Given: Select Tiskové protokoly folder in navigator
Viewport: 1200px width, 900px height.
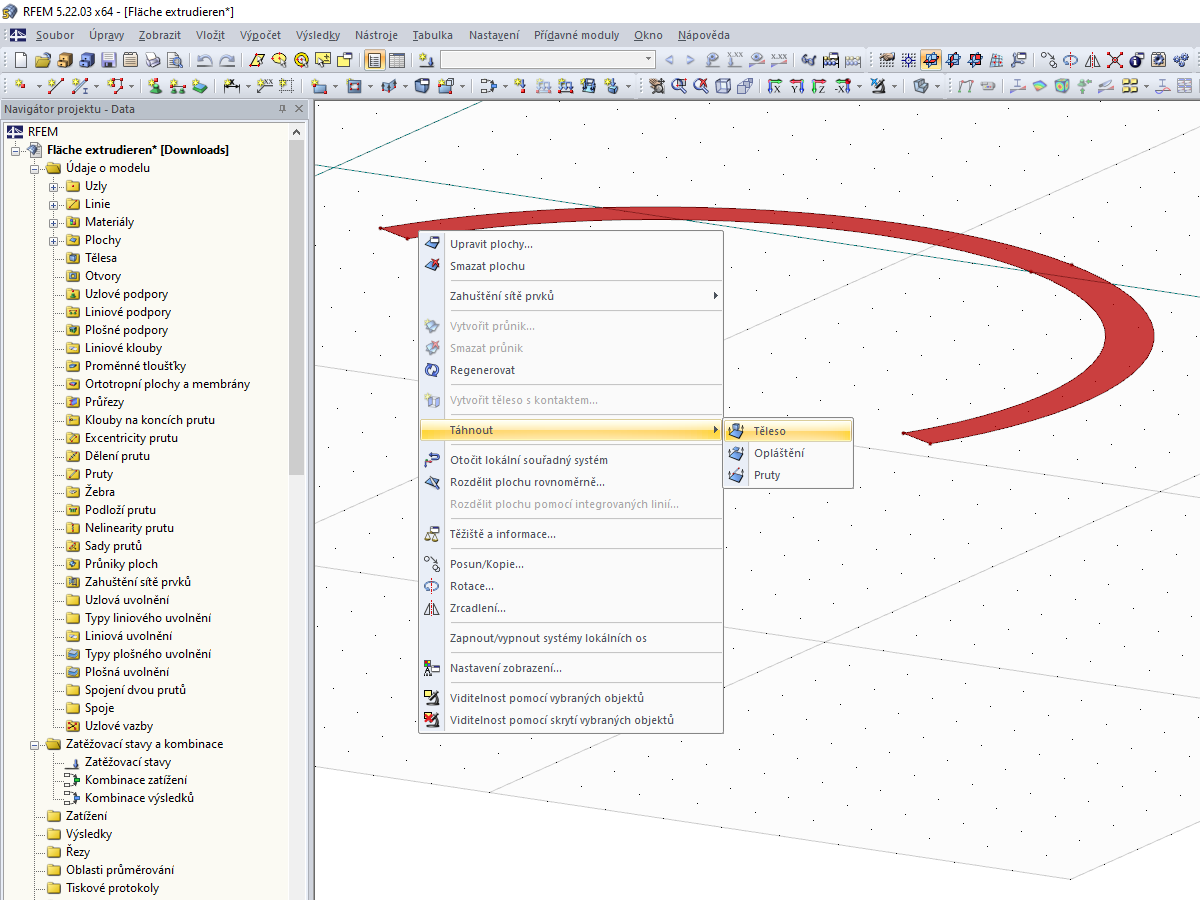Looking at the screenshot, I should click(112, 888).
